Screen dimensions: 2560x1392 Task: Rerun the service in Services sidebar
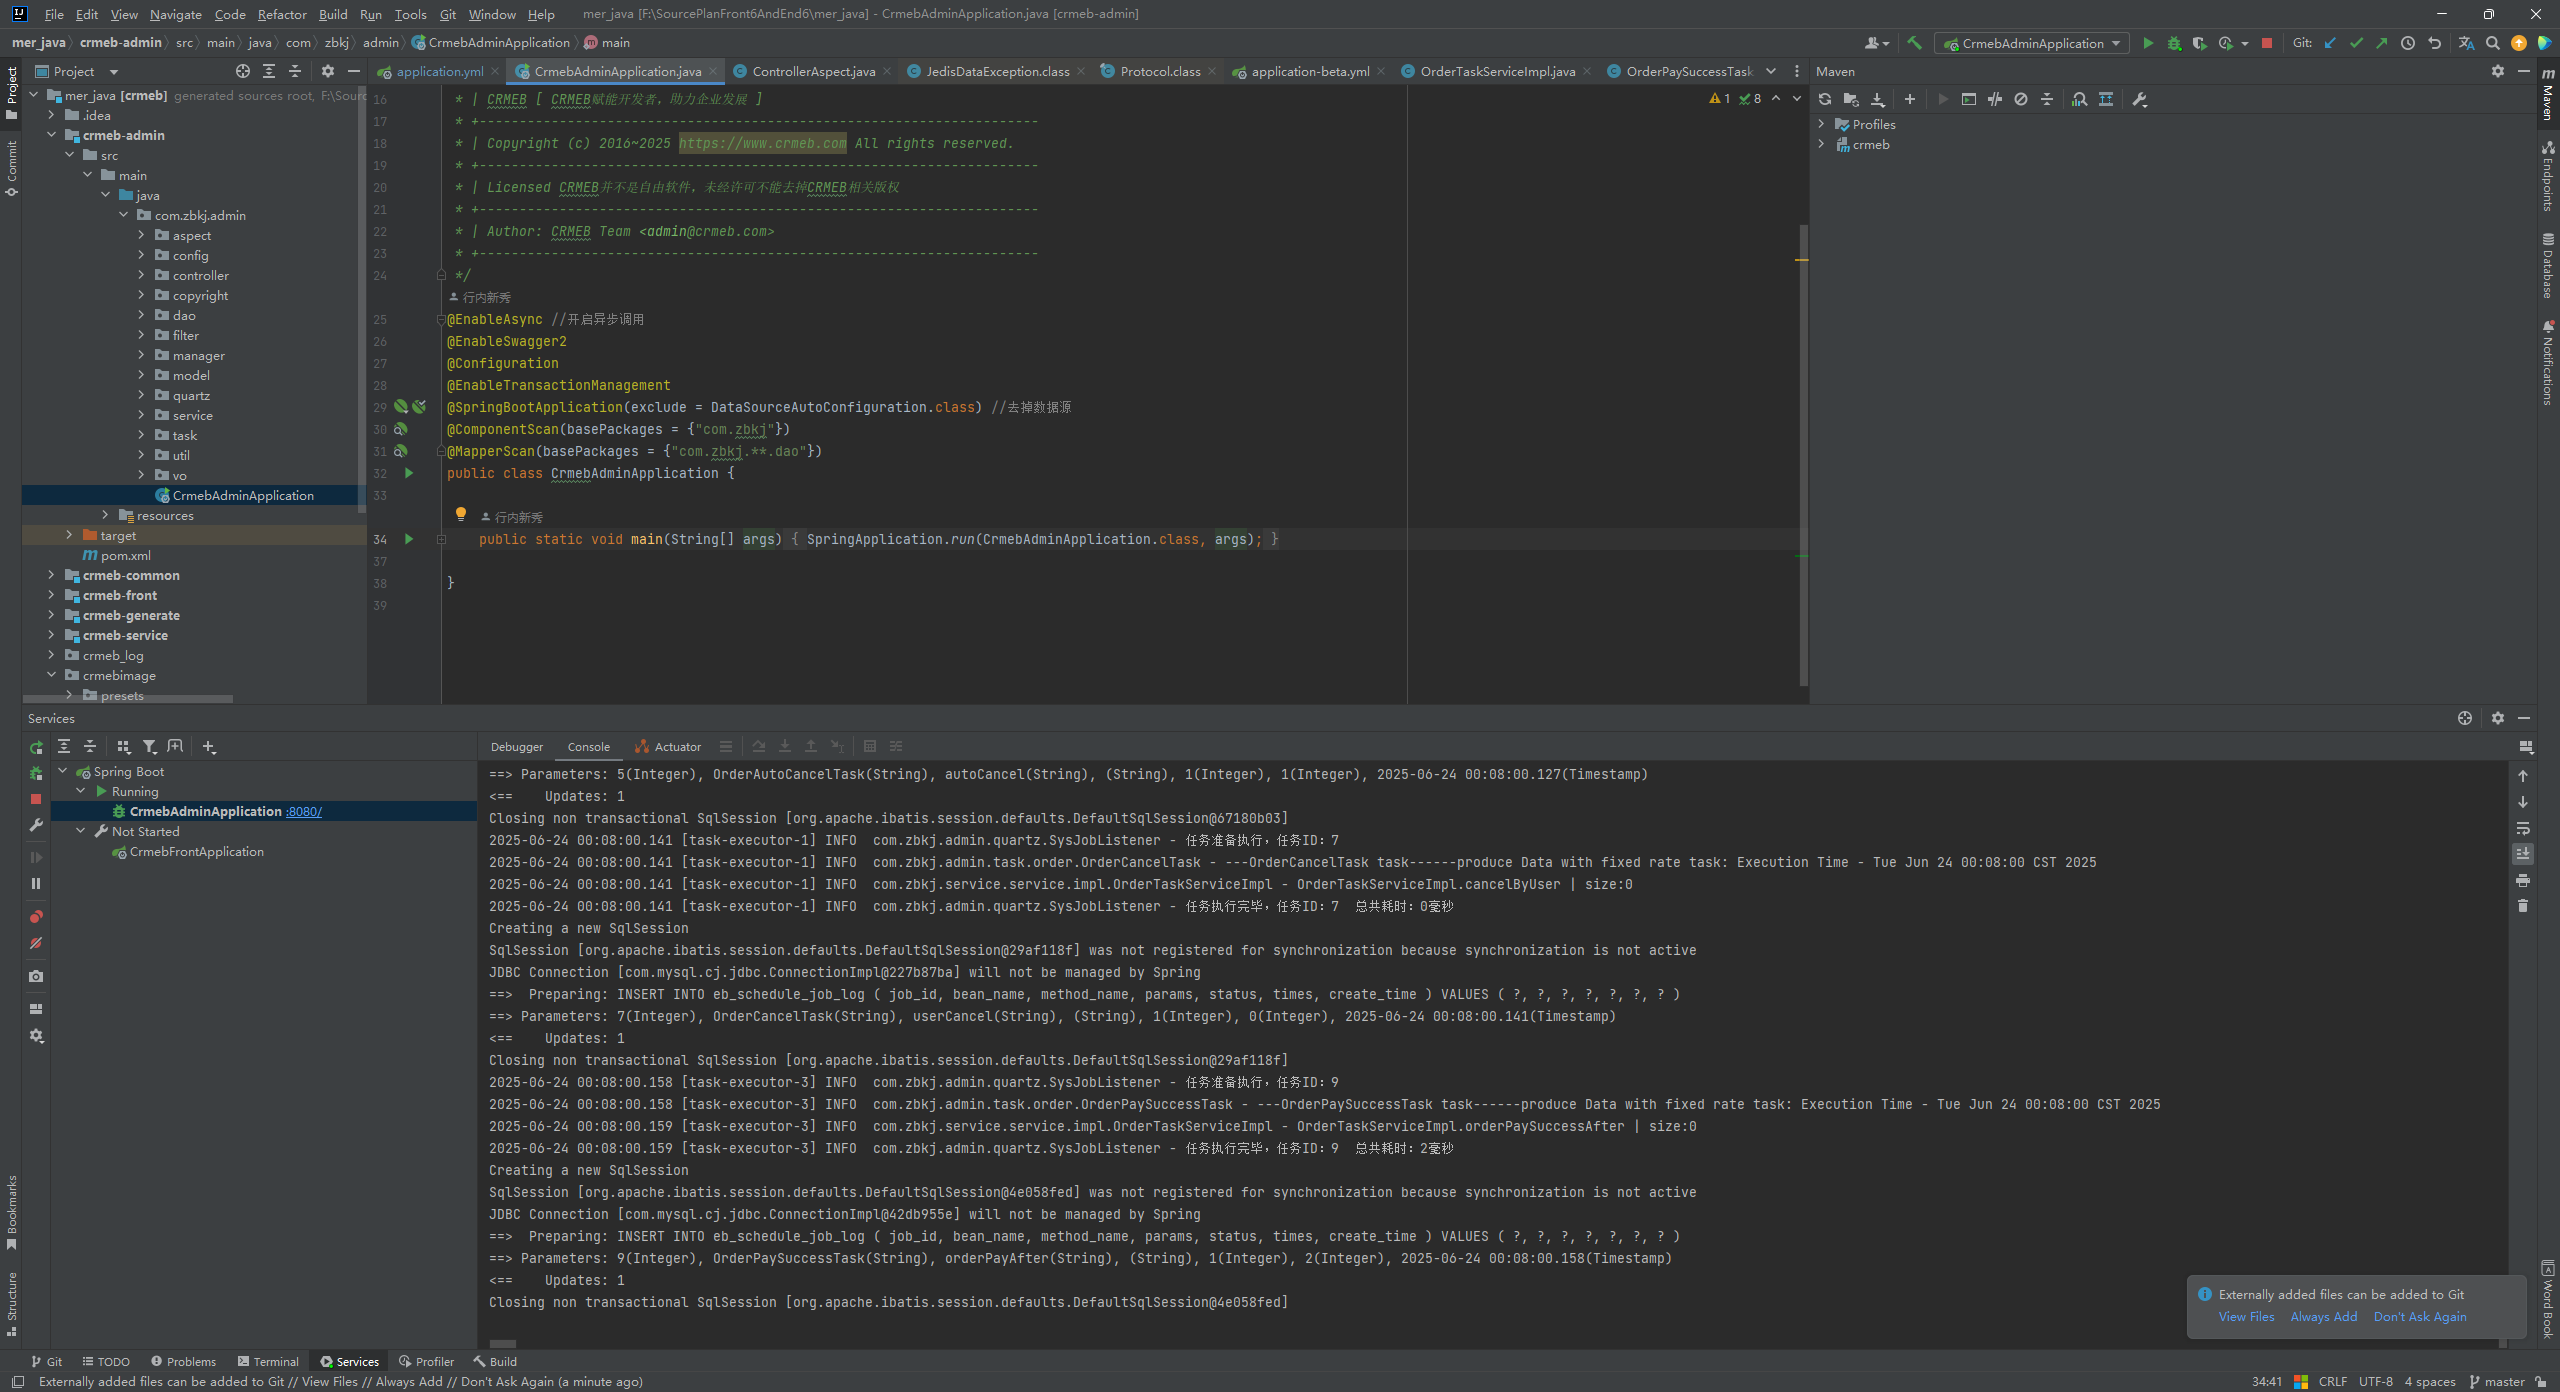pos(36,747)
